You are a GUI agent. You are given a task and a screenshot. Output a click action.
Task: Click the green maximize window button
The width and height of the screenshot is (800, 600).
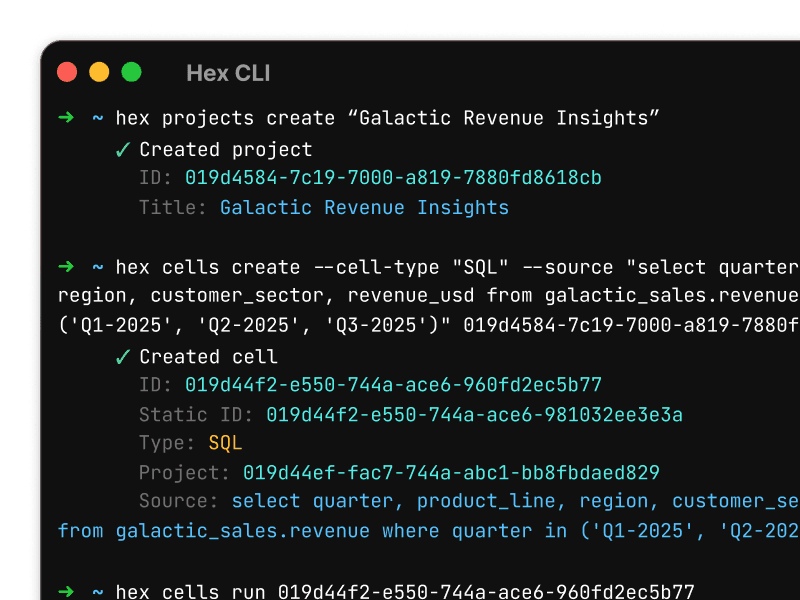coord(131,72)
